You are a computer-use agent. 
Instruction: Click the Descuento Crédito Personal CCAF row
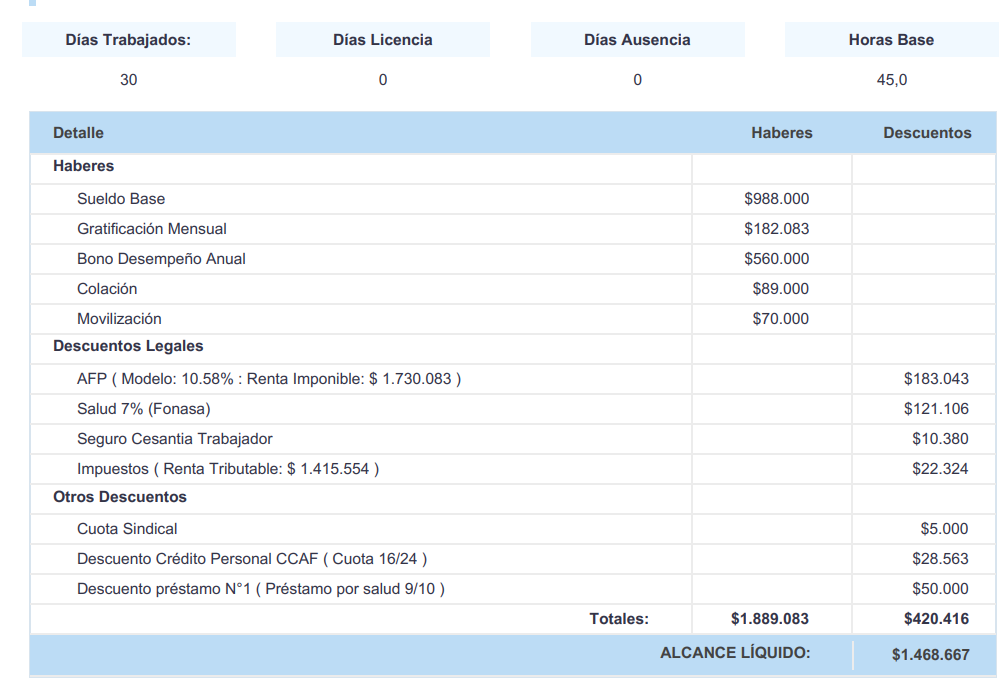258,559
